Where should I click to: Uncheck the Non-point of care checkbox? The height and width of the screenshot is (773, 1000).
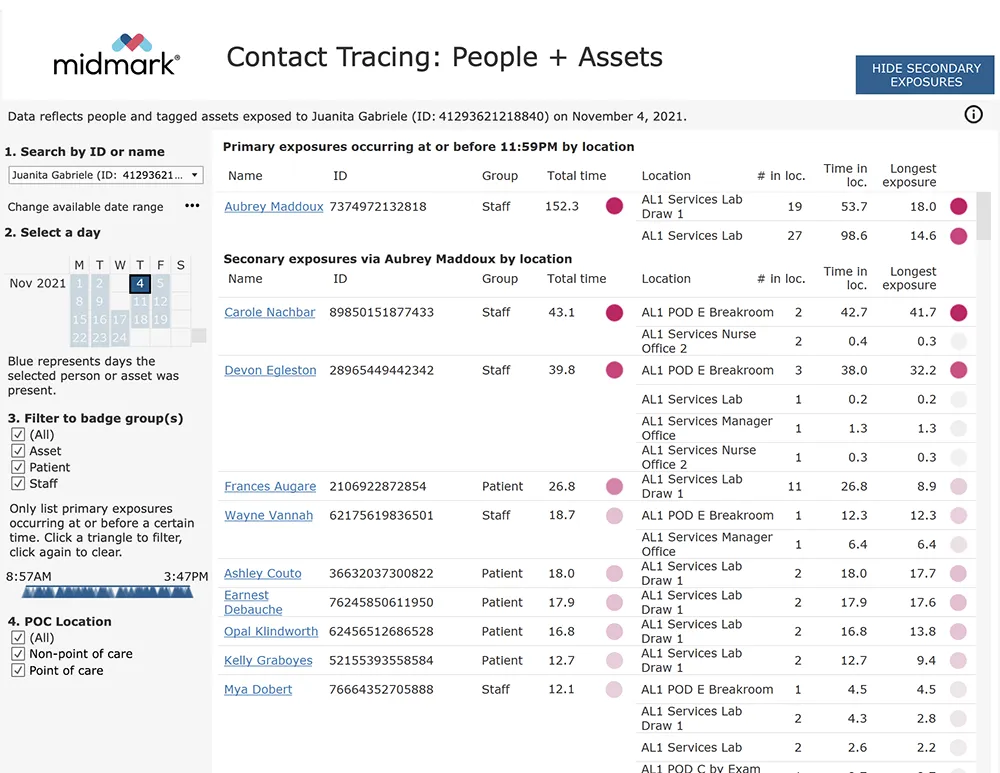[18, 654]
